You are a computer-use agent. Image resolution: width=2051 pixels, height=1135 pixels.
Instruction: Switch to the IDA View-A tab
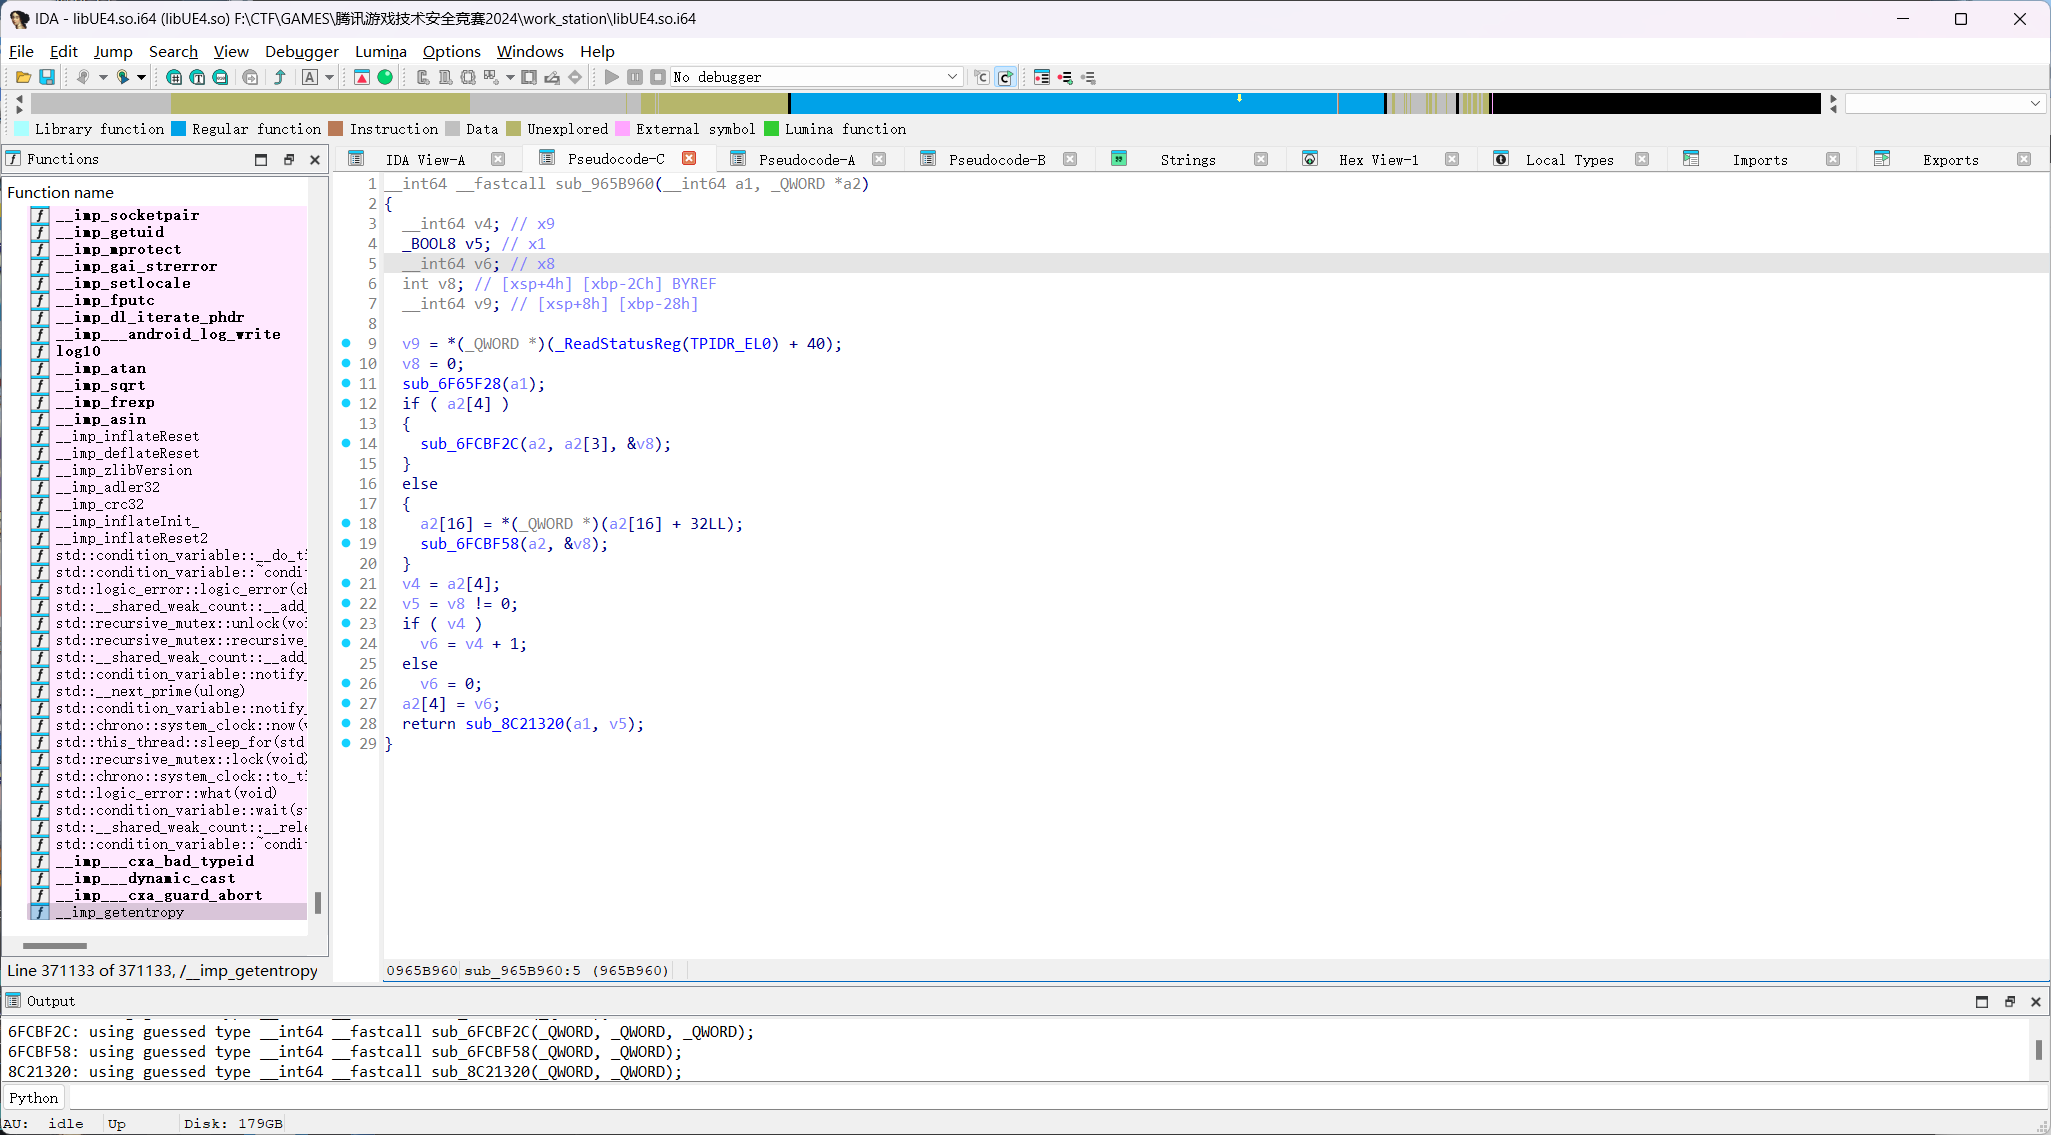(425, 159)
